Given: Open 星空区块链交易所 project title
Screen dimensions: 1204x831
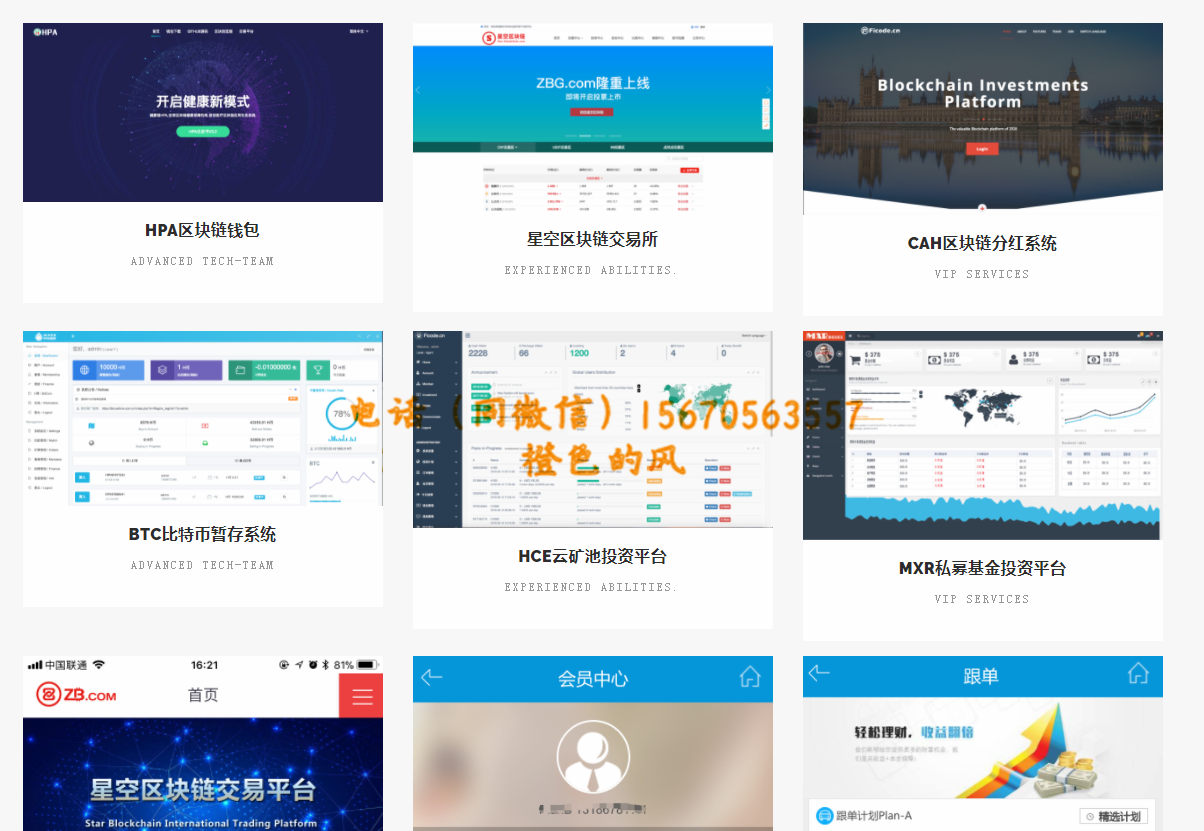Looking at the screenshot, I should [592, 239].
